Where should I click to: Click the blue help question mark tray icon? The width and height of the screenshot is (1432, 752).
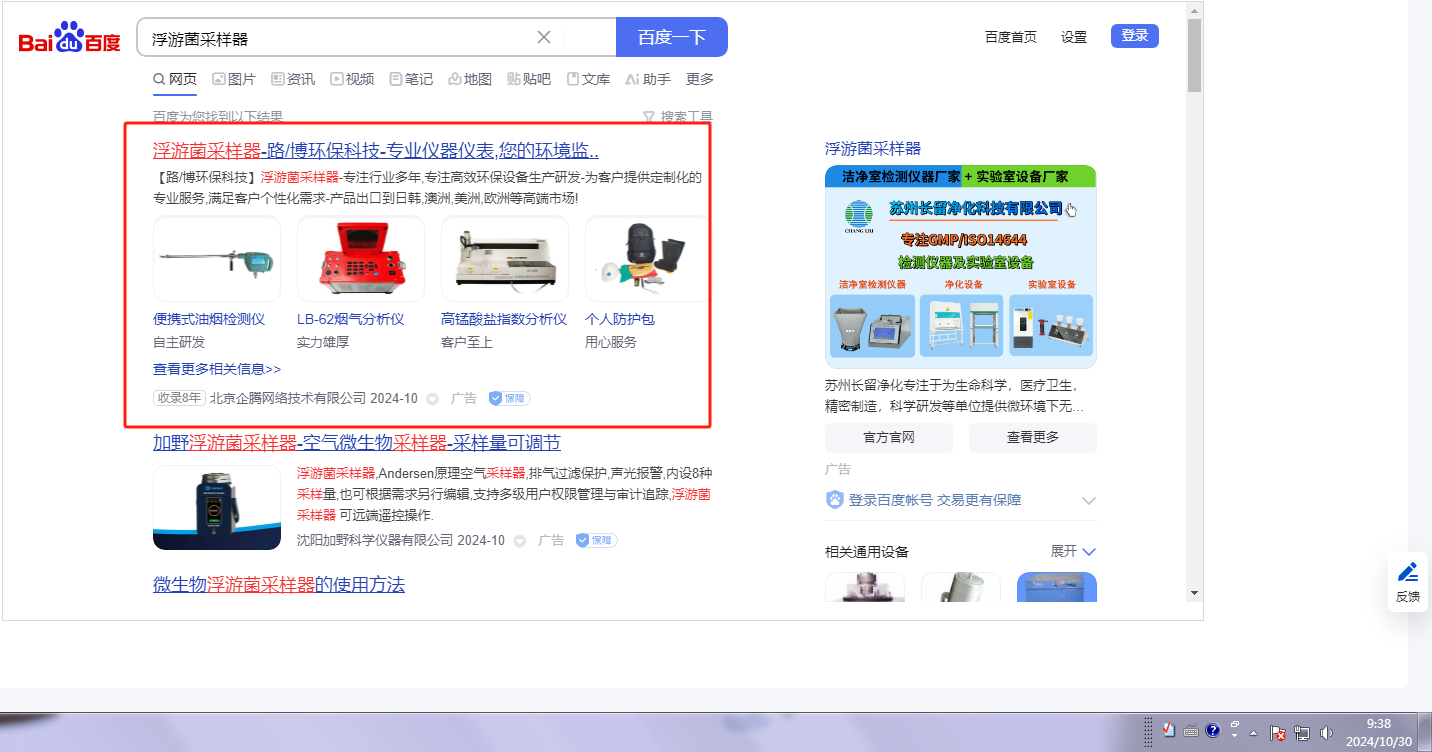[x=1212, y=731]
